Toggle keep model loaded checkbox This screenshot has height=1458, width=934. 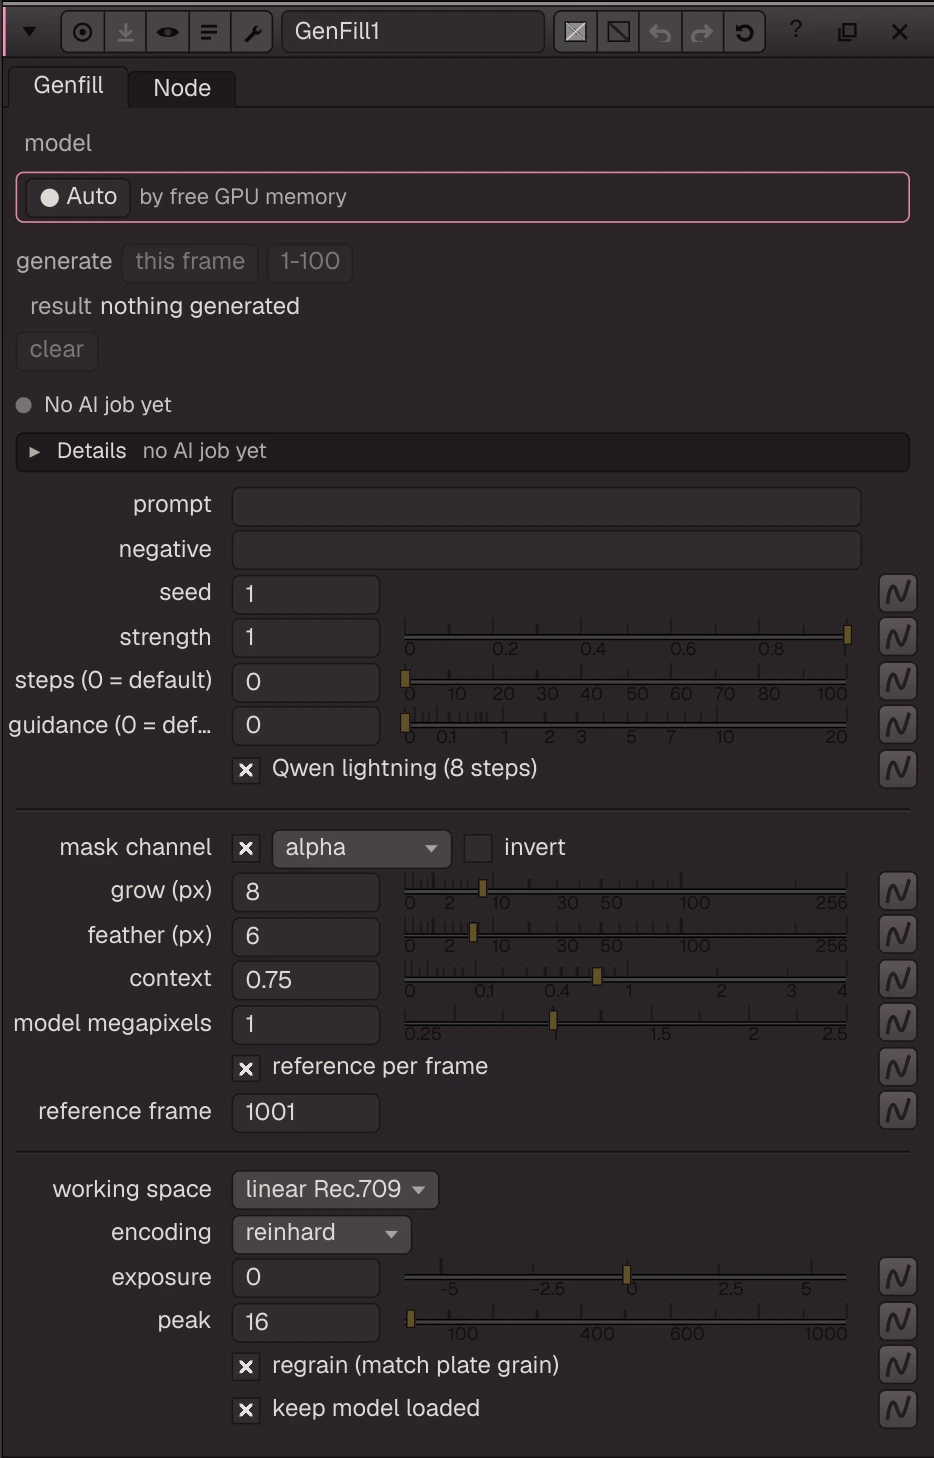click(x=246, y=1411)
